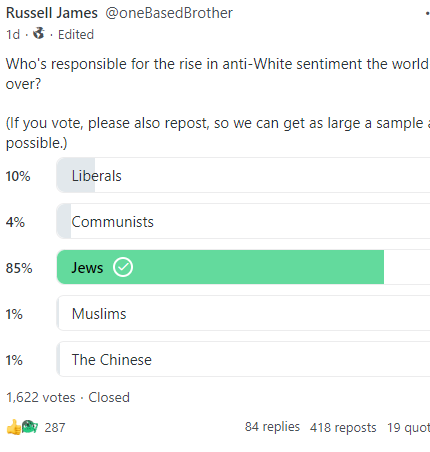Click the poll Closed status text
The height and width of the screenshot is (452, 430).
[x=109, y=397]
